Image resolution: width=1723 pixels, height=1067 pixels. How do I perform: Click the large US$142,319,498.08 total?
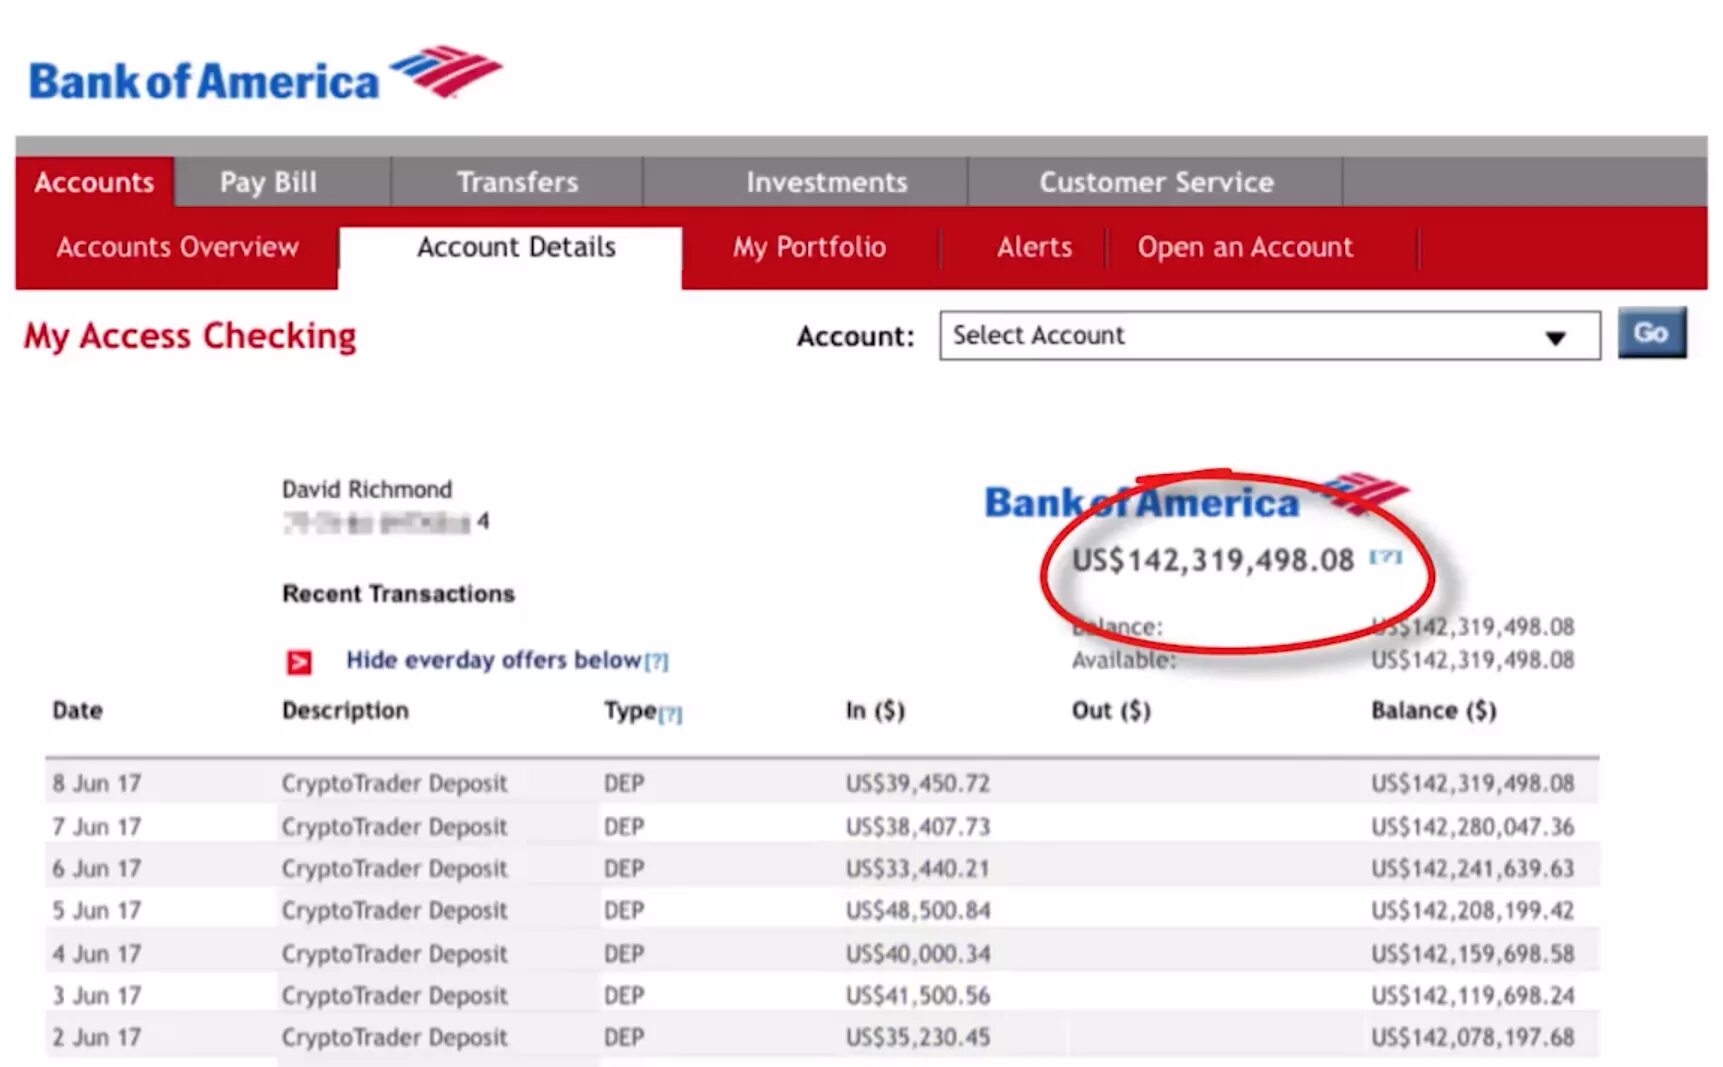pyautogui.click(x=1213, y=560)
